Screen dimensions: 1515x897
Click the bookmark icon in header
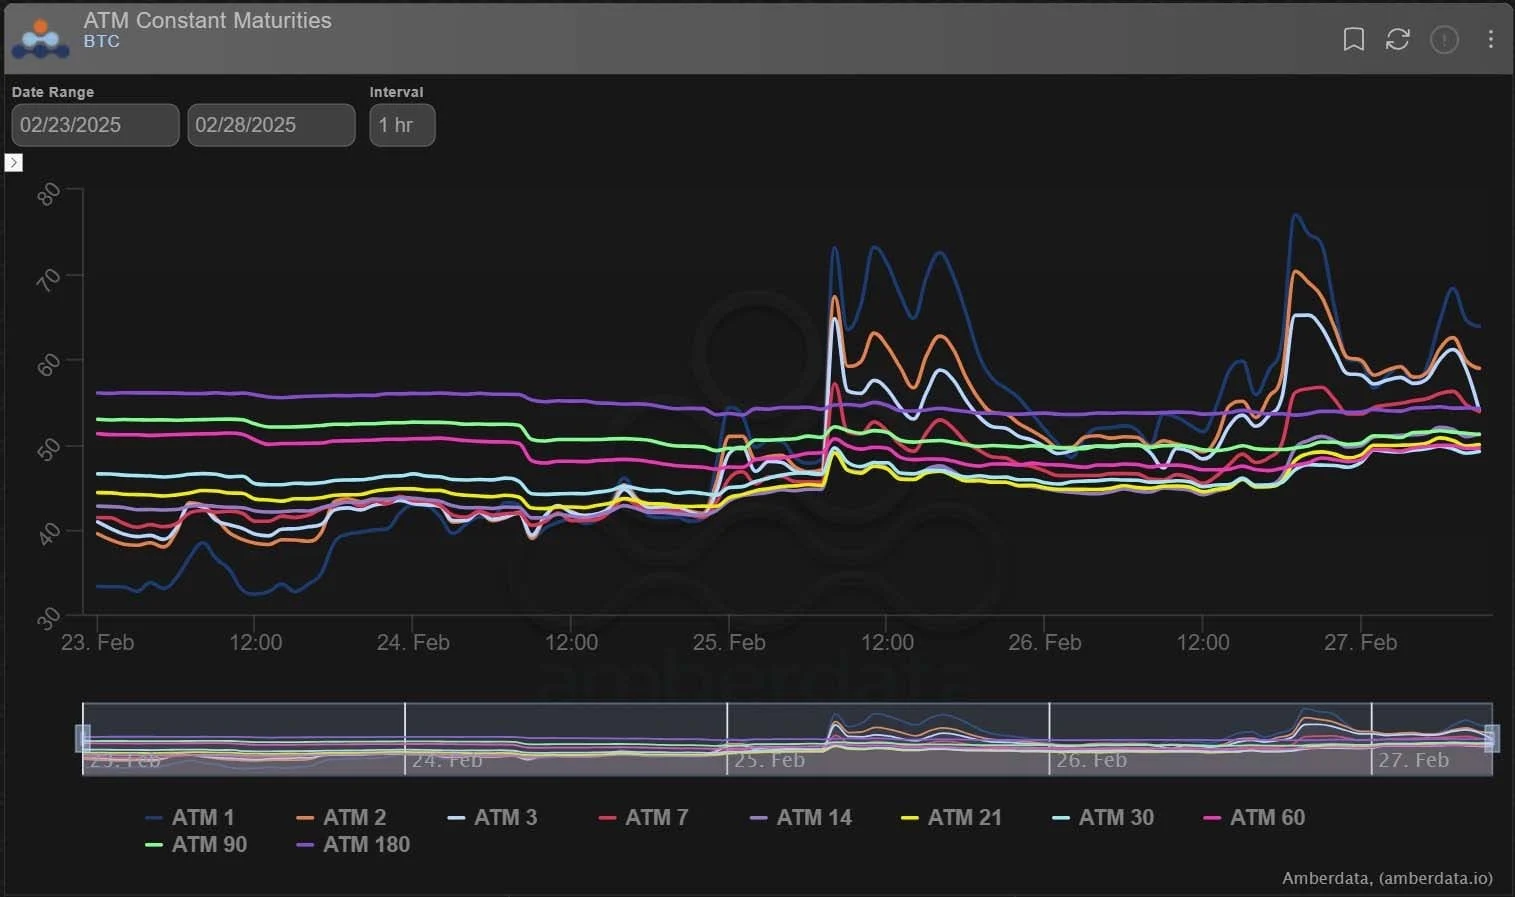point(1353,39)
